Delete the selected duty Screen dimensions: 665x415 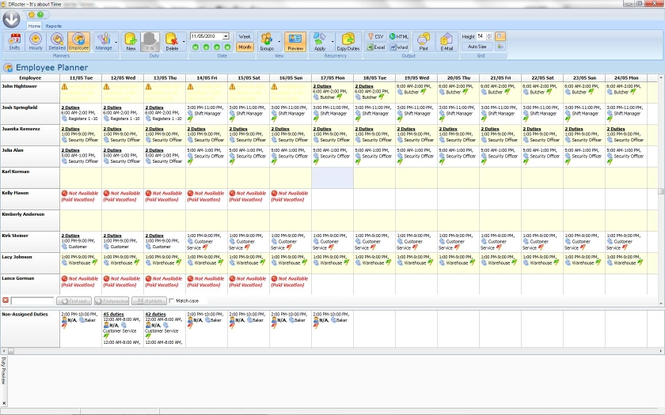[x=172, y=42]
